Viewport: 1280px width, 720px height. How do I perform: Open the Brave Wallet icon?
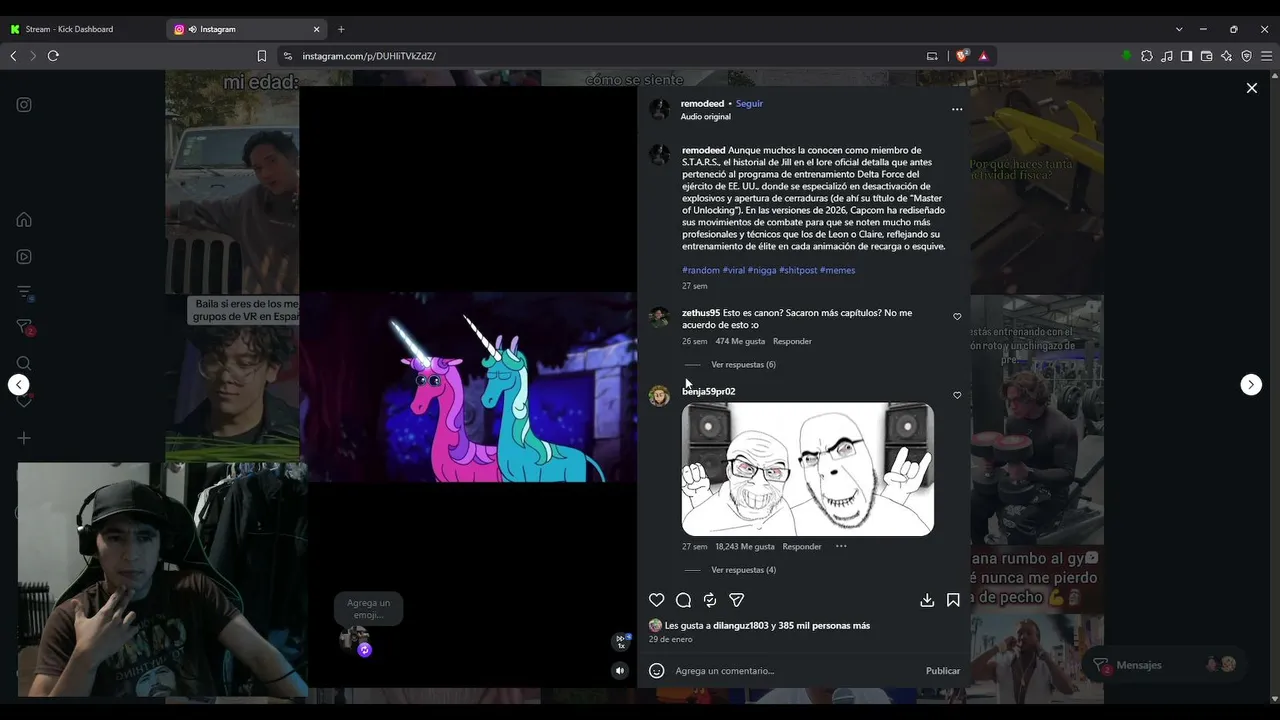[x=1206, y=56]
